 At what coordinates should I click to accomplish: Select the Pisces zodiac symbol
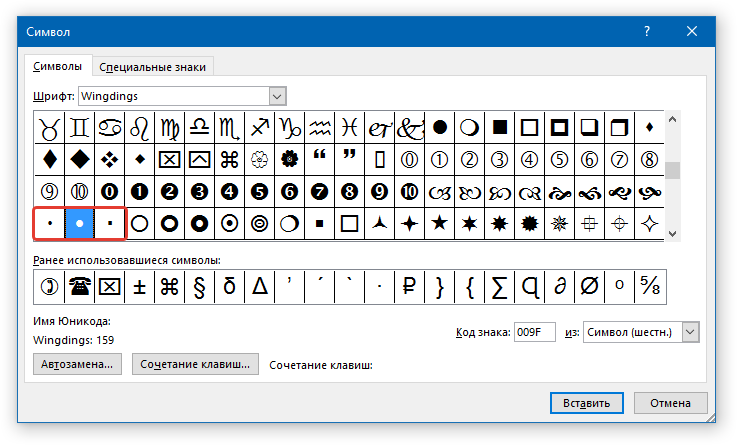tap(350, 128)
